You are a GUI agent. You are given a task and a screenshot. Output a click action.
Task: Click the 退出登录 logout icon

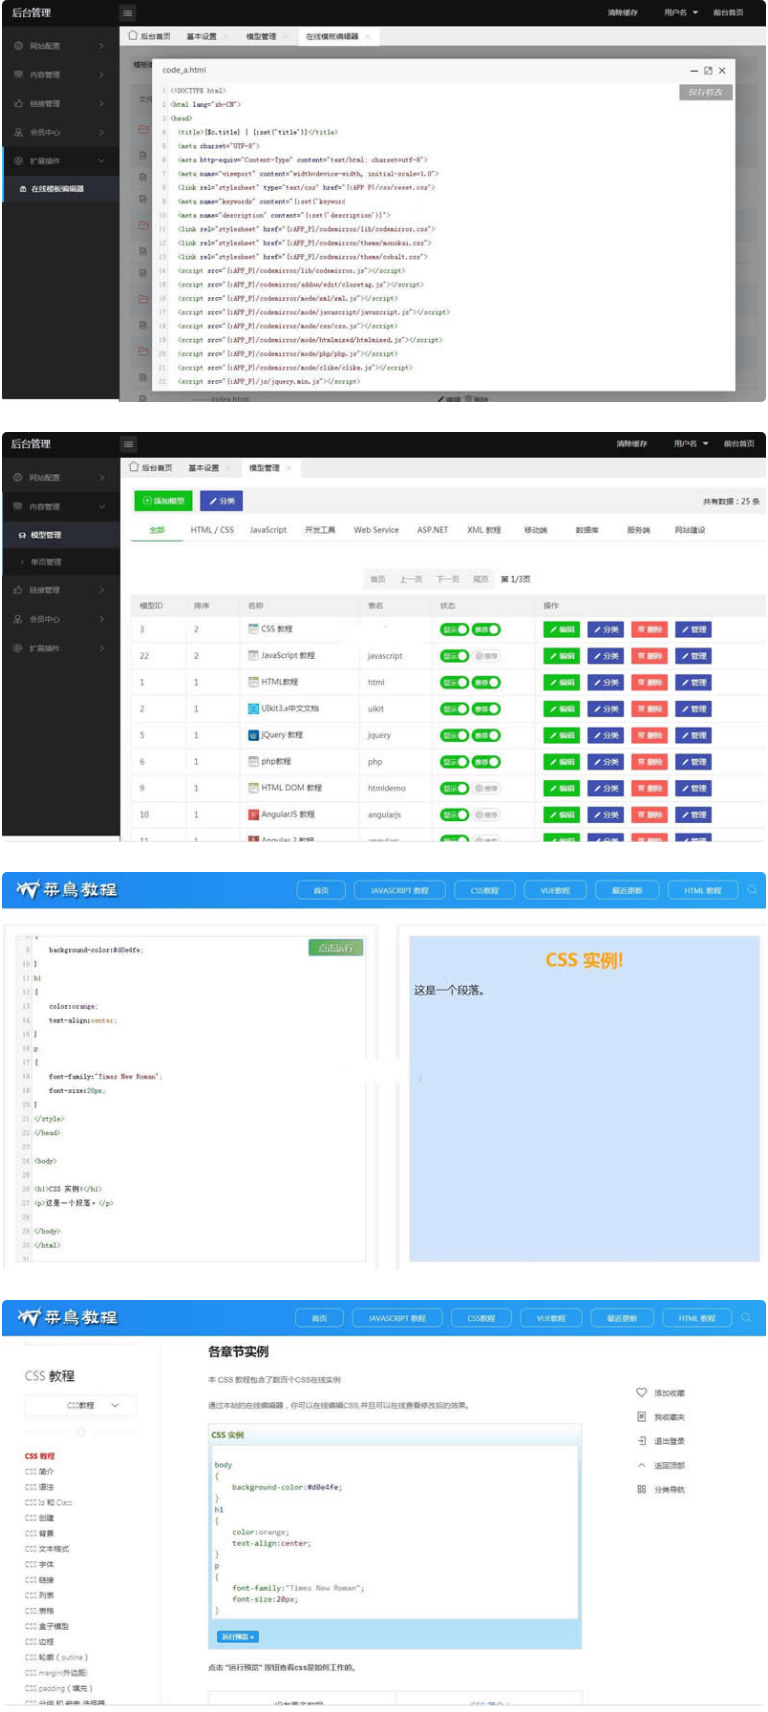pos(641,1441)
